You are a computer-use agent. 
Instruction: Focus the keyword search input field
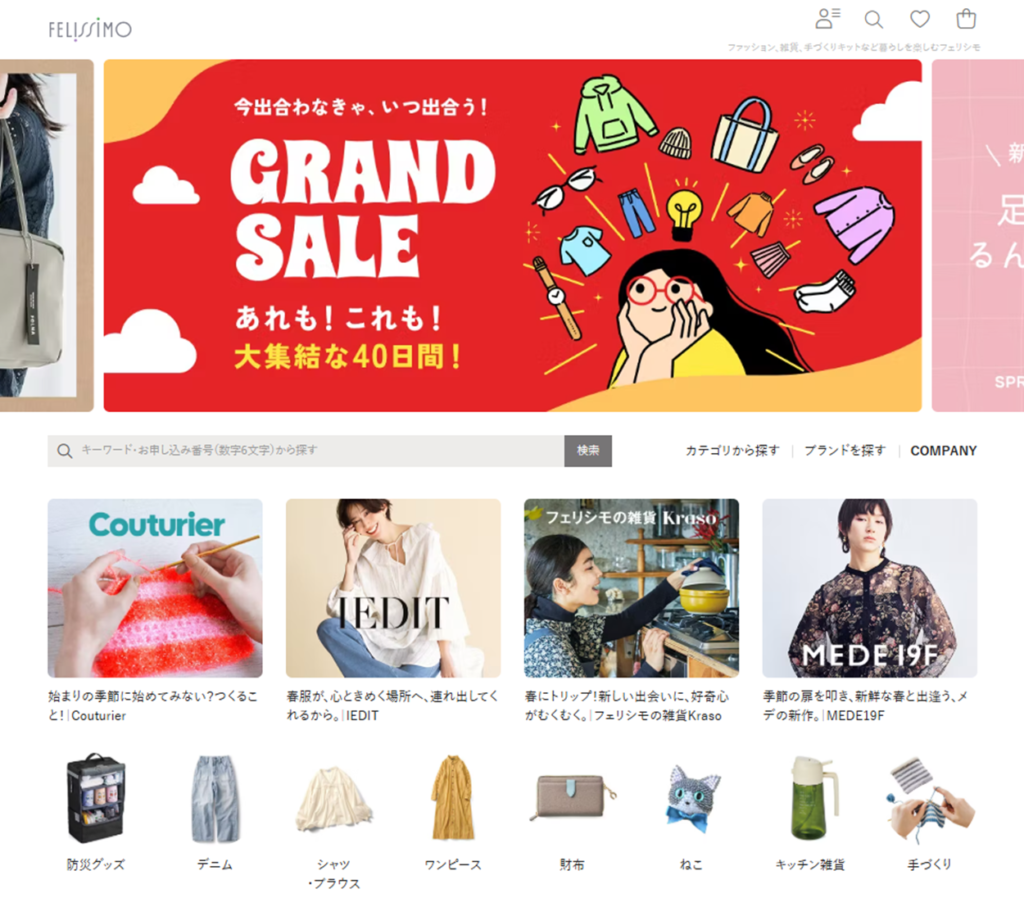(306, 450)
